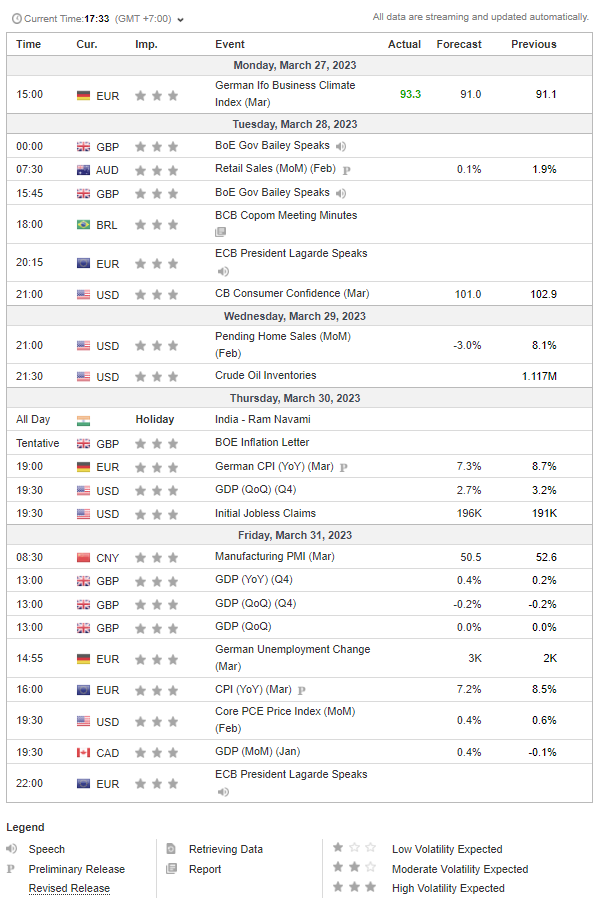This screenshot has height=906, width=606.
Task: Click the Revised Release legend link
Action: [x=69, y=888]
